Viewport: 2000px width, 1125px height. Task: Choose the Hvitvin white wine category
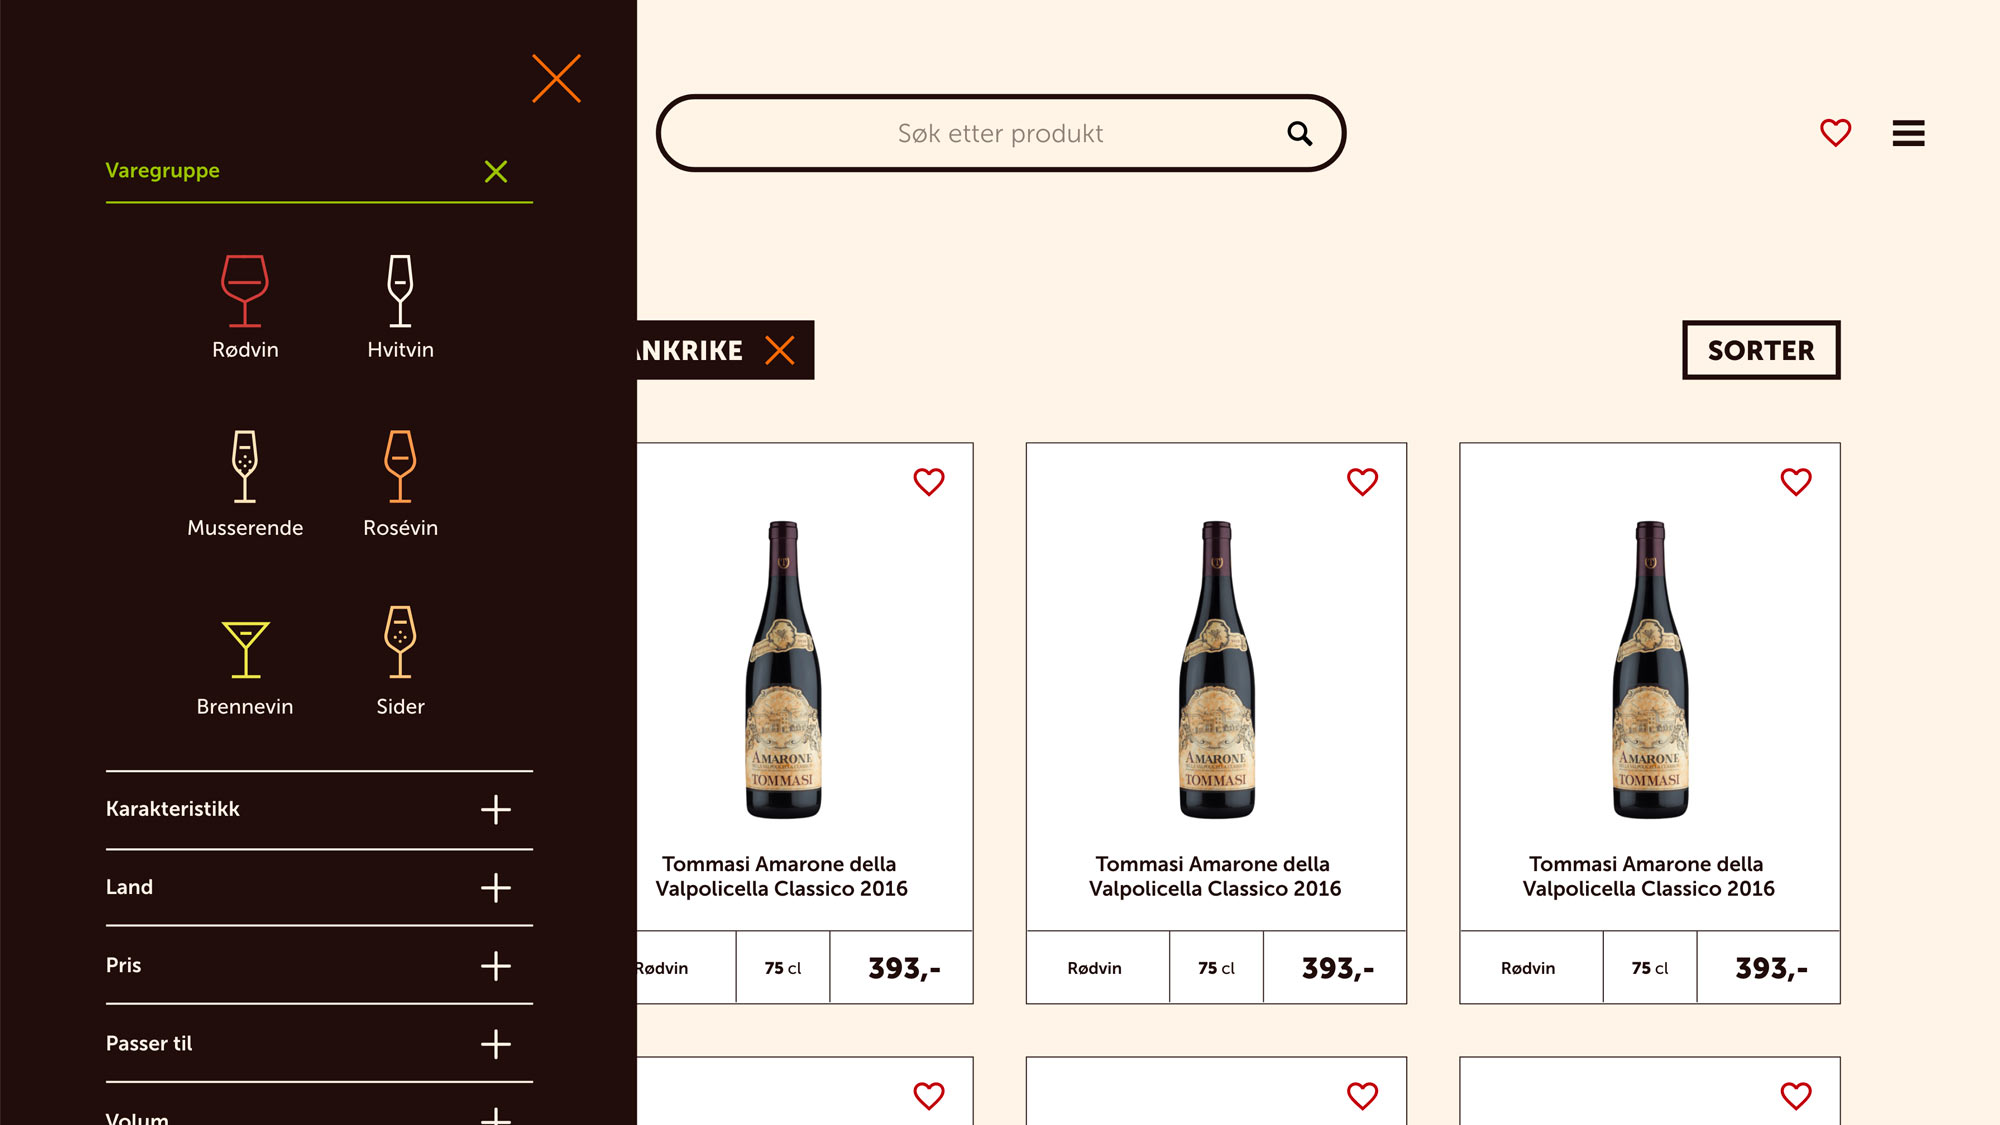point(400,291)
